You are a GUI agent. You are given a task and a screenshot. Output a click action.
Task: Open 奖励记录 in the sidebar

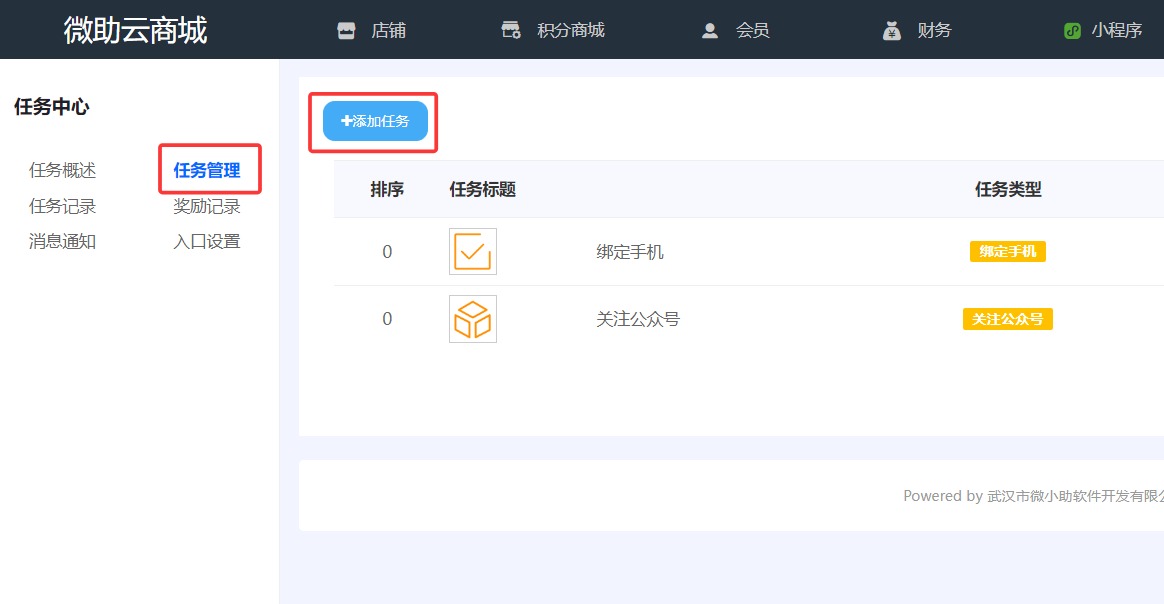[x=207, y=206]
